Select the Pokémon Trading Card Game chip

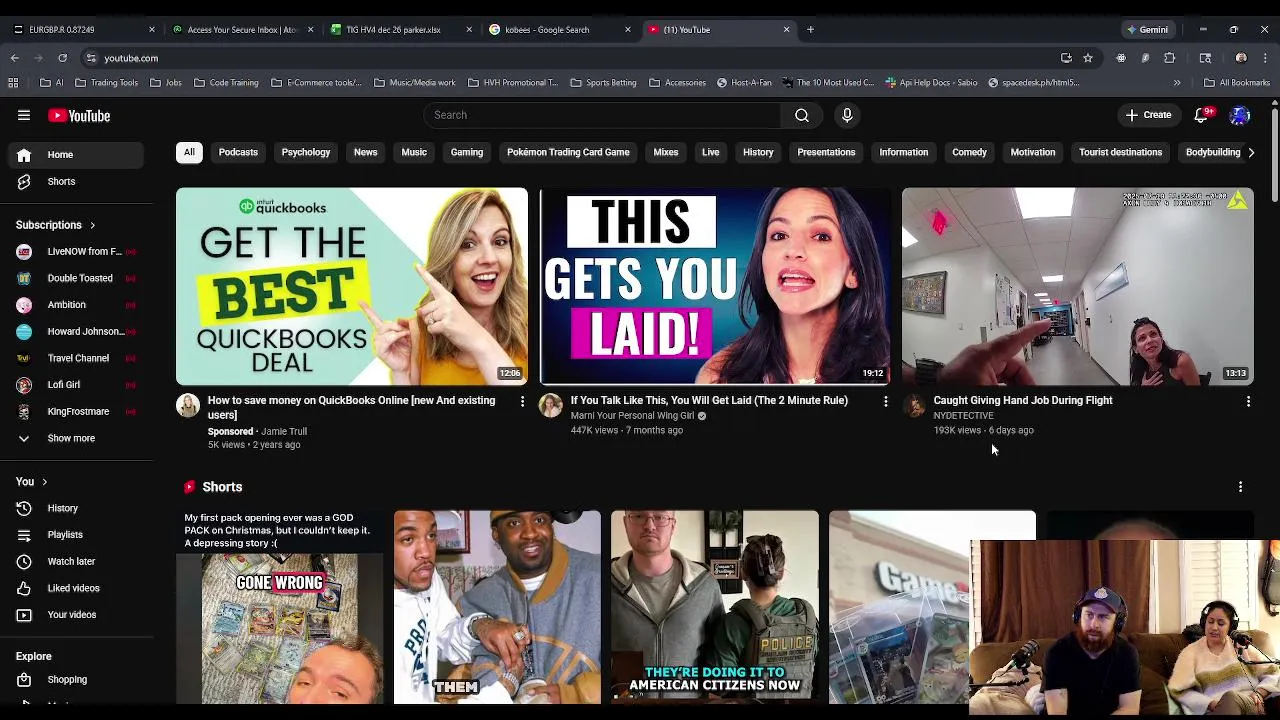point(568,152)
